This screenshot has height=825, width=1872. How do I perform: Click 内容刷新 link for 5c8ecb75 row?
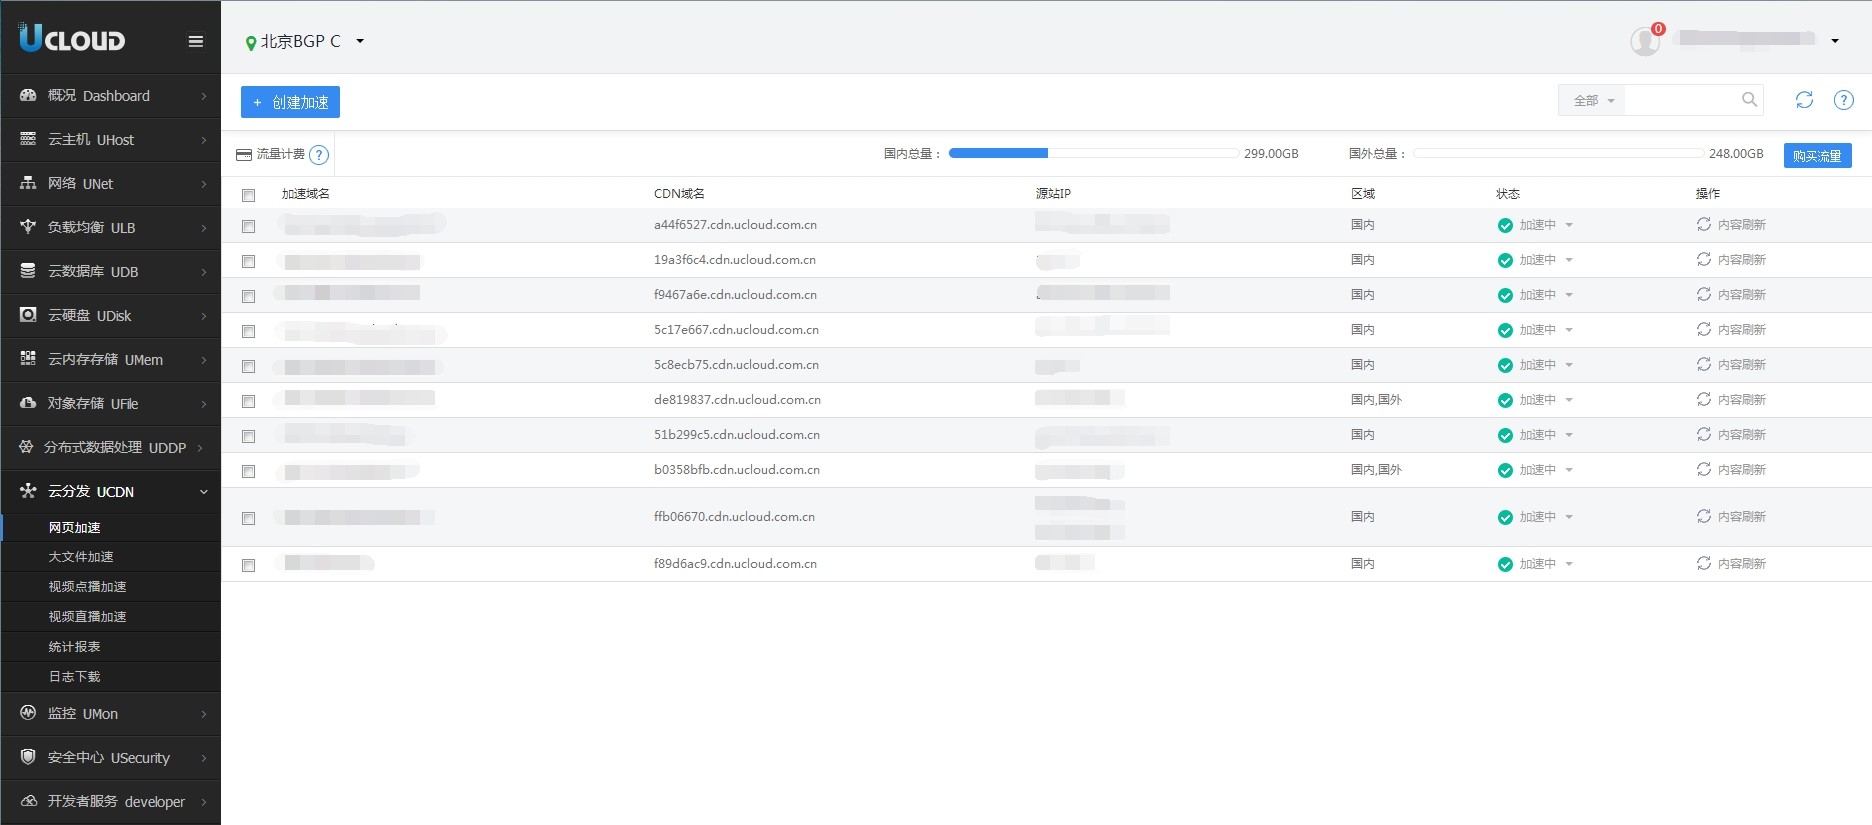pyautogui.click(x=1742, y=365)
